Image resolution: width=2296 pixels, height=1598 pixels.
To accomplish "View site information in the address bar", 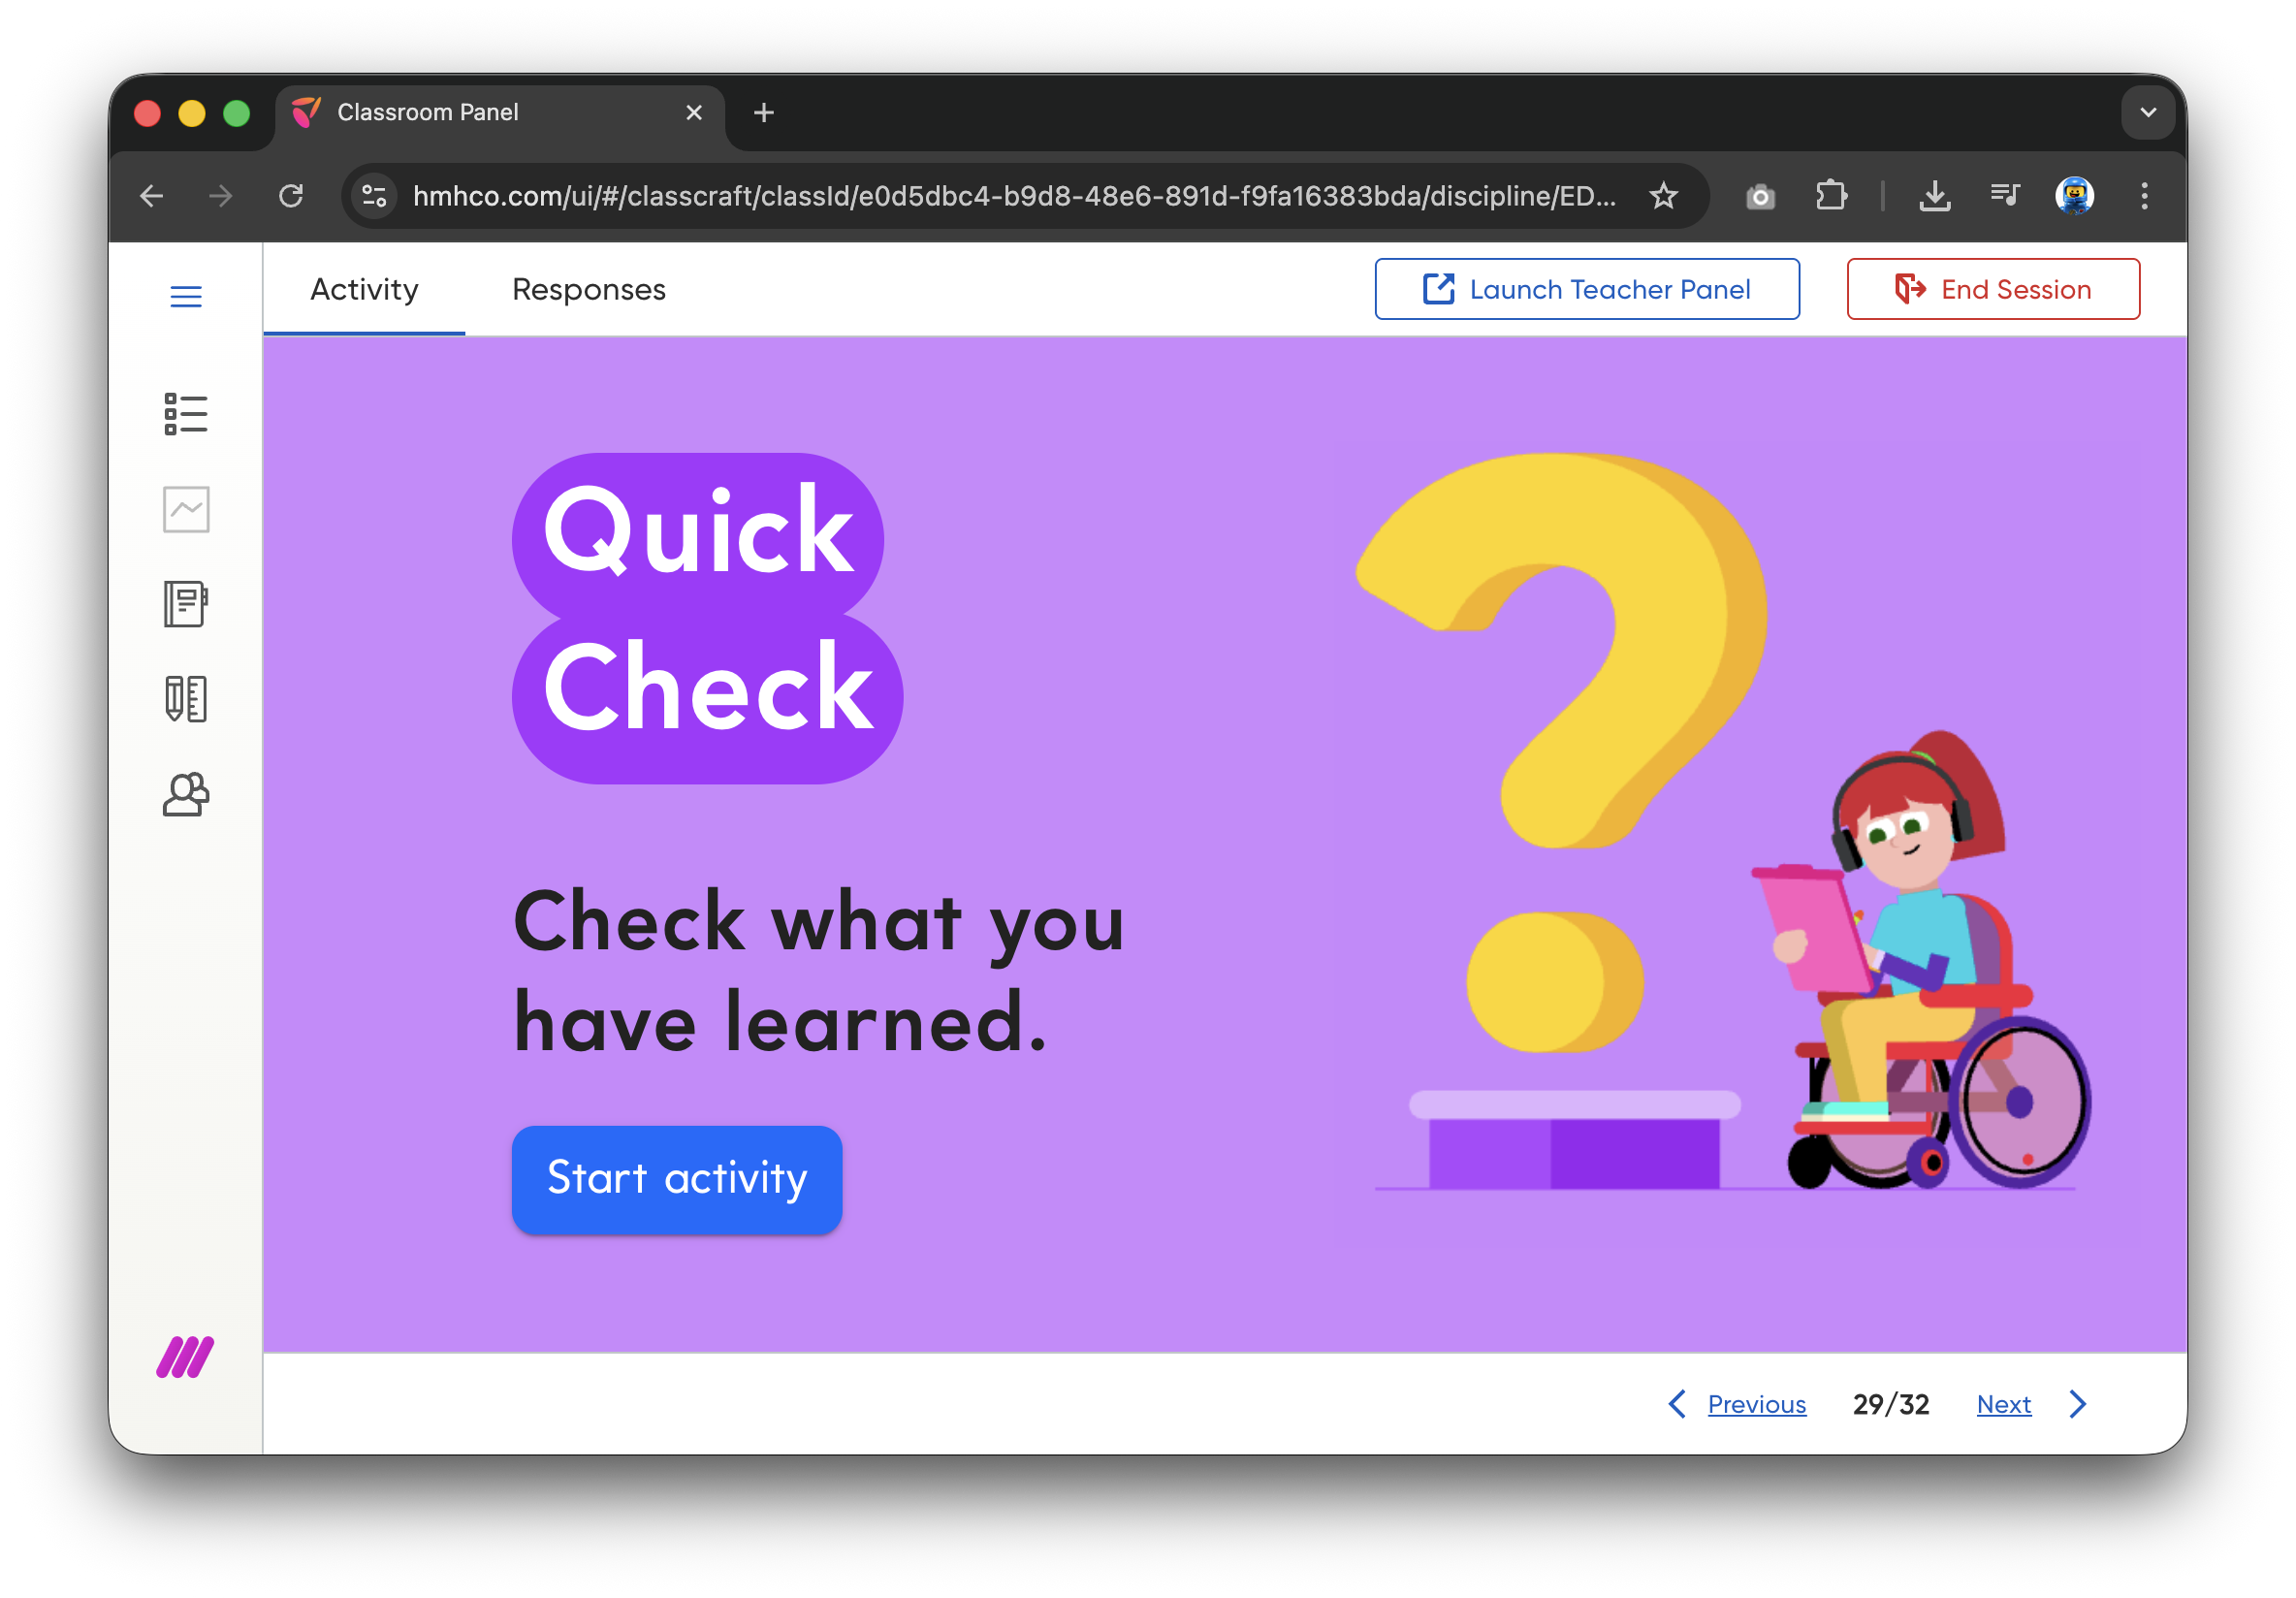I will click(375, 196).
